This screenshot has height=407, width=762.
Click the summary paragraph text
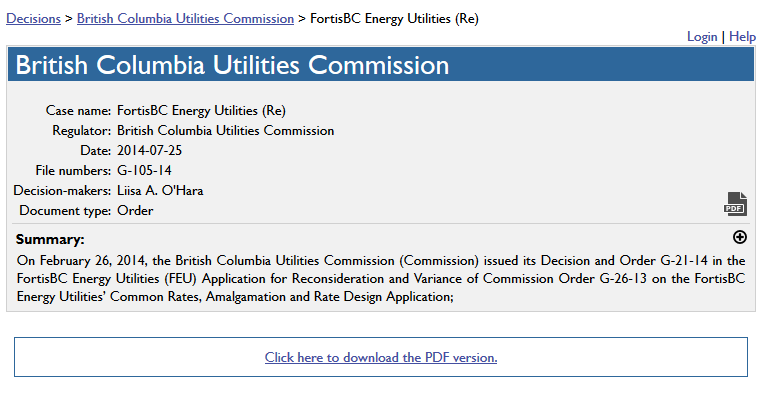[x=380, y=278]
